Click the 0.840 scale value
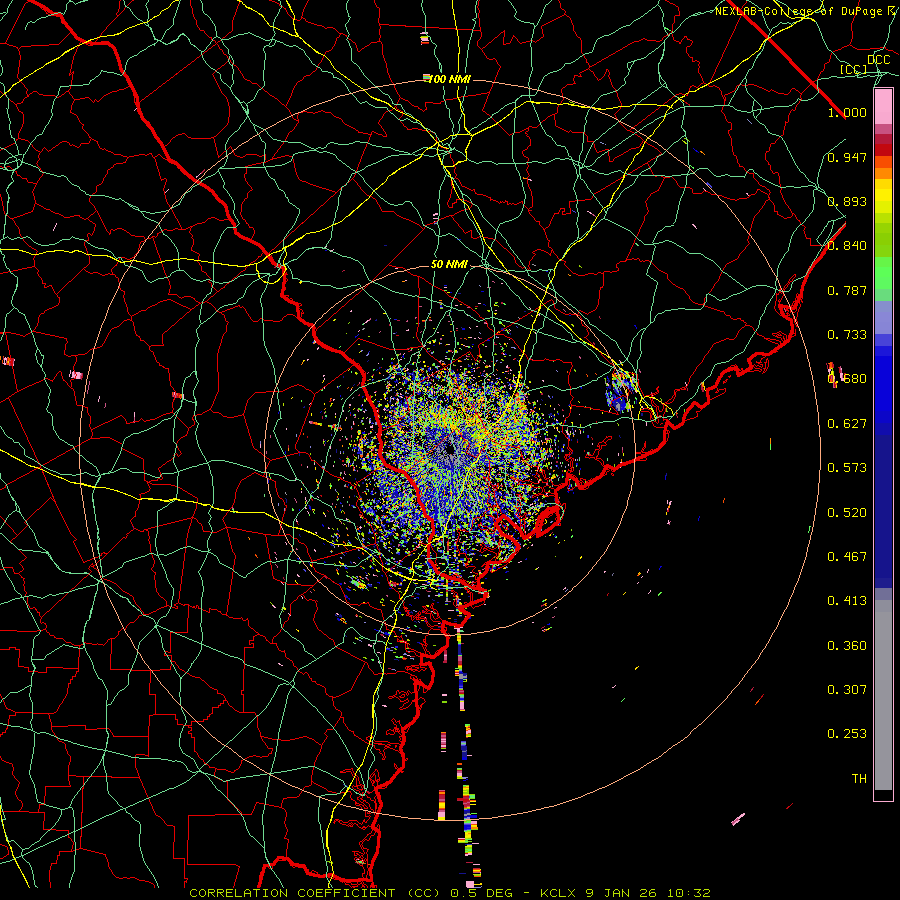Viewport: 900px width, 900px height. pyautogui.click(x=847, y=246)
